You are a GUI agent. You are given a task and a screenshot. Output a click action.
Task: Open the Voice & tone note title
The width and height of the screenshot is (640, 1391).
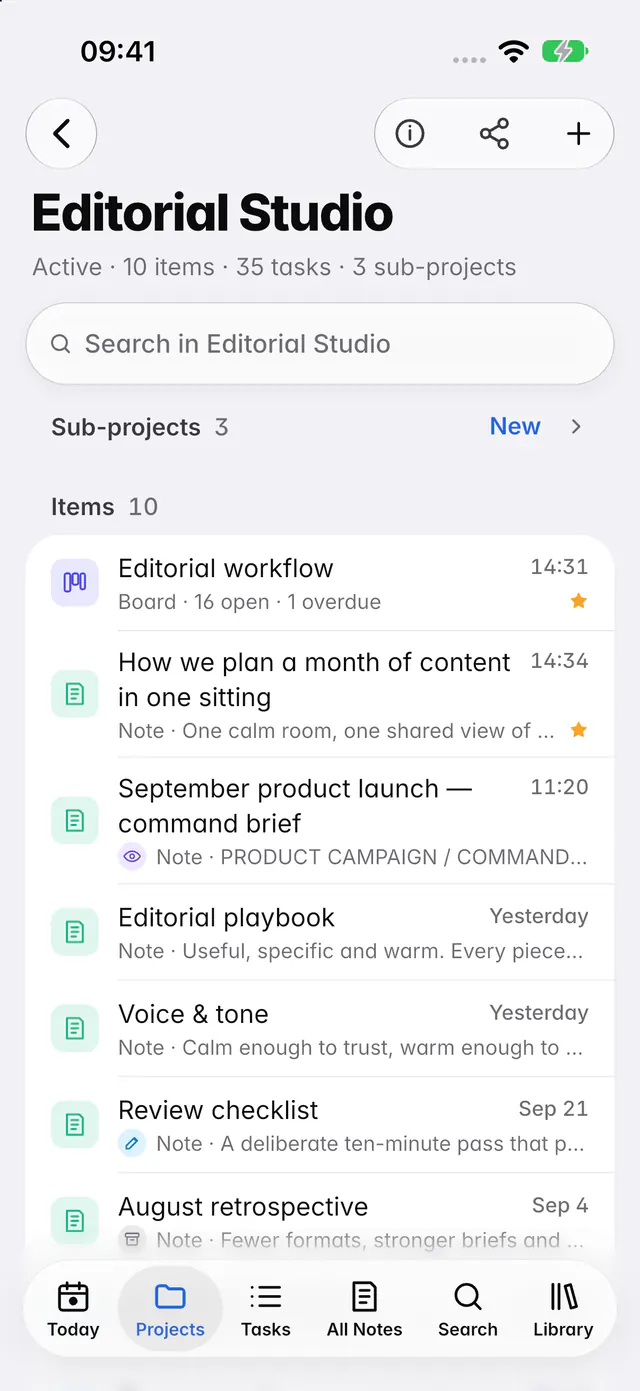[193, 1014]
